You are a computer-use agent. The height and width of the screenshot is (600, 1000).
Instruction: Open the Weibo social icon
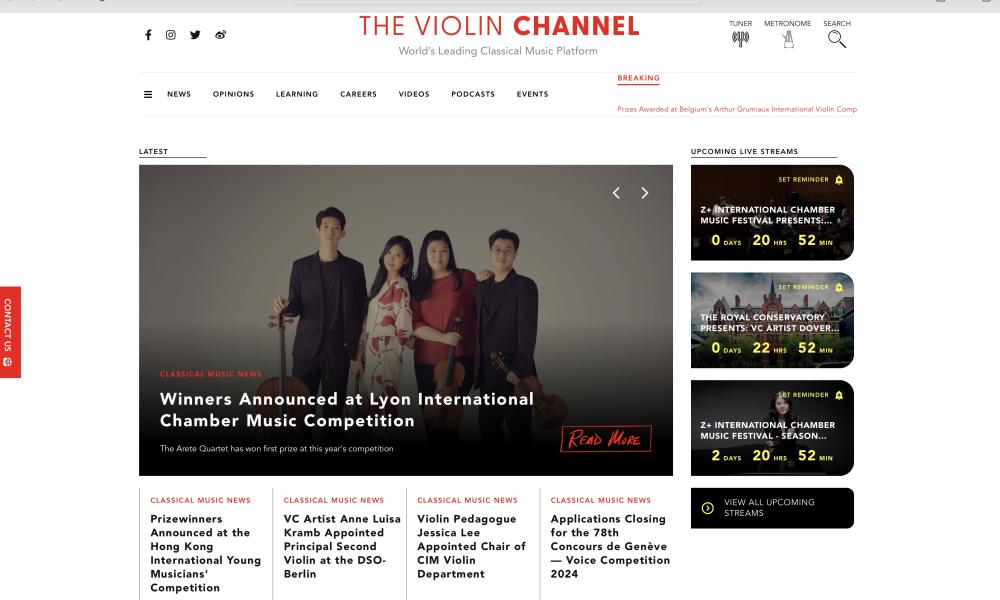[x=220, y=35]
